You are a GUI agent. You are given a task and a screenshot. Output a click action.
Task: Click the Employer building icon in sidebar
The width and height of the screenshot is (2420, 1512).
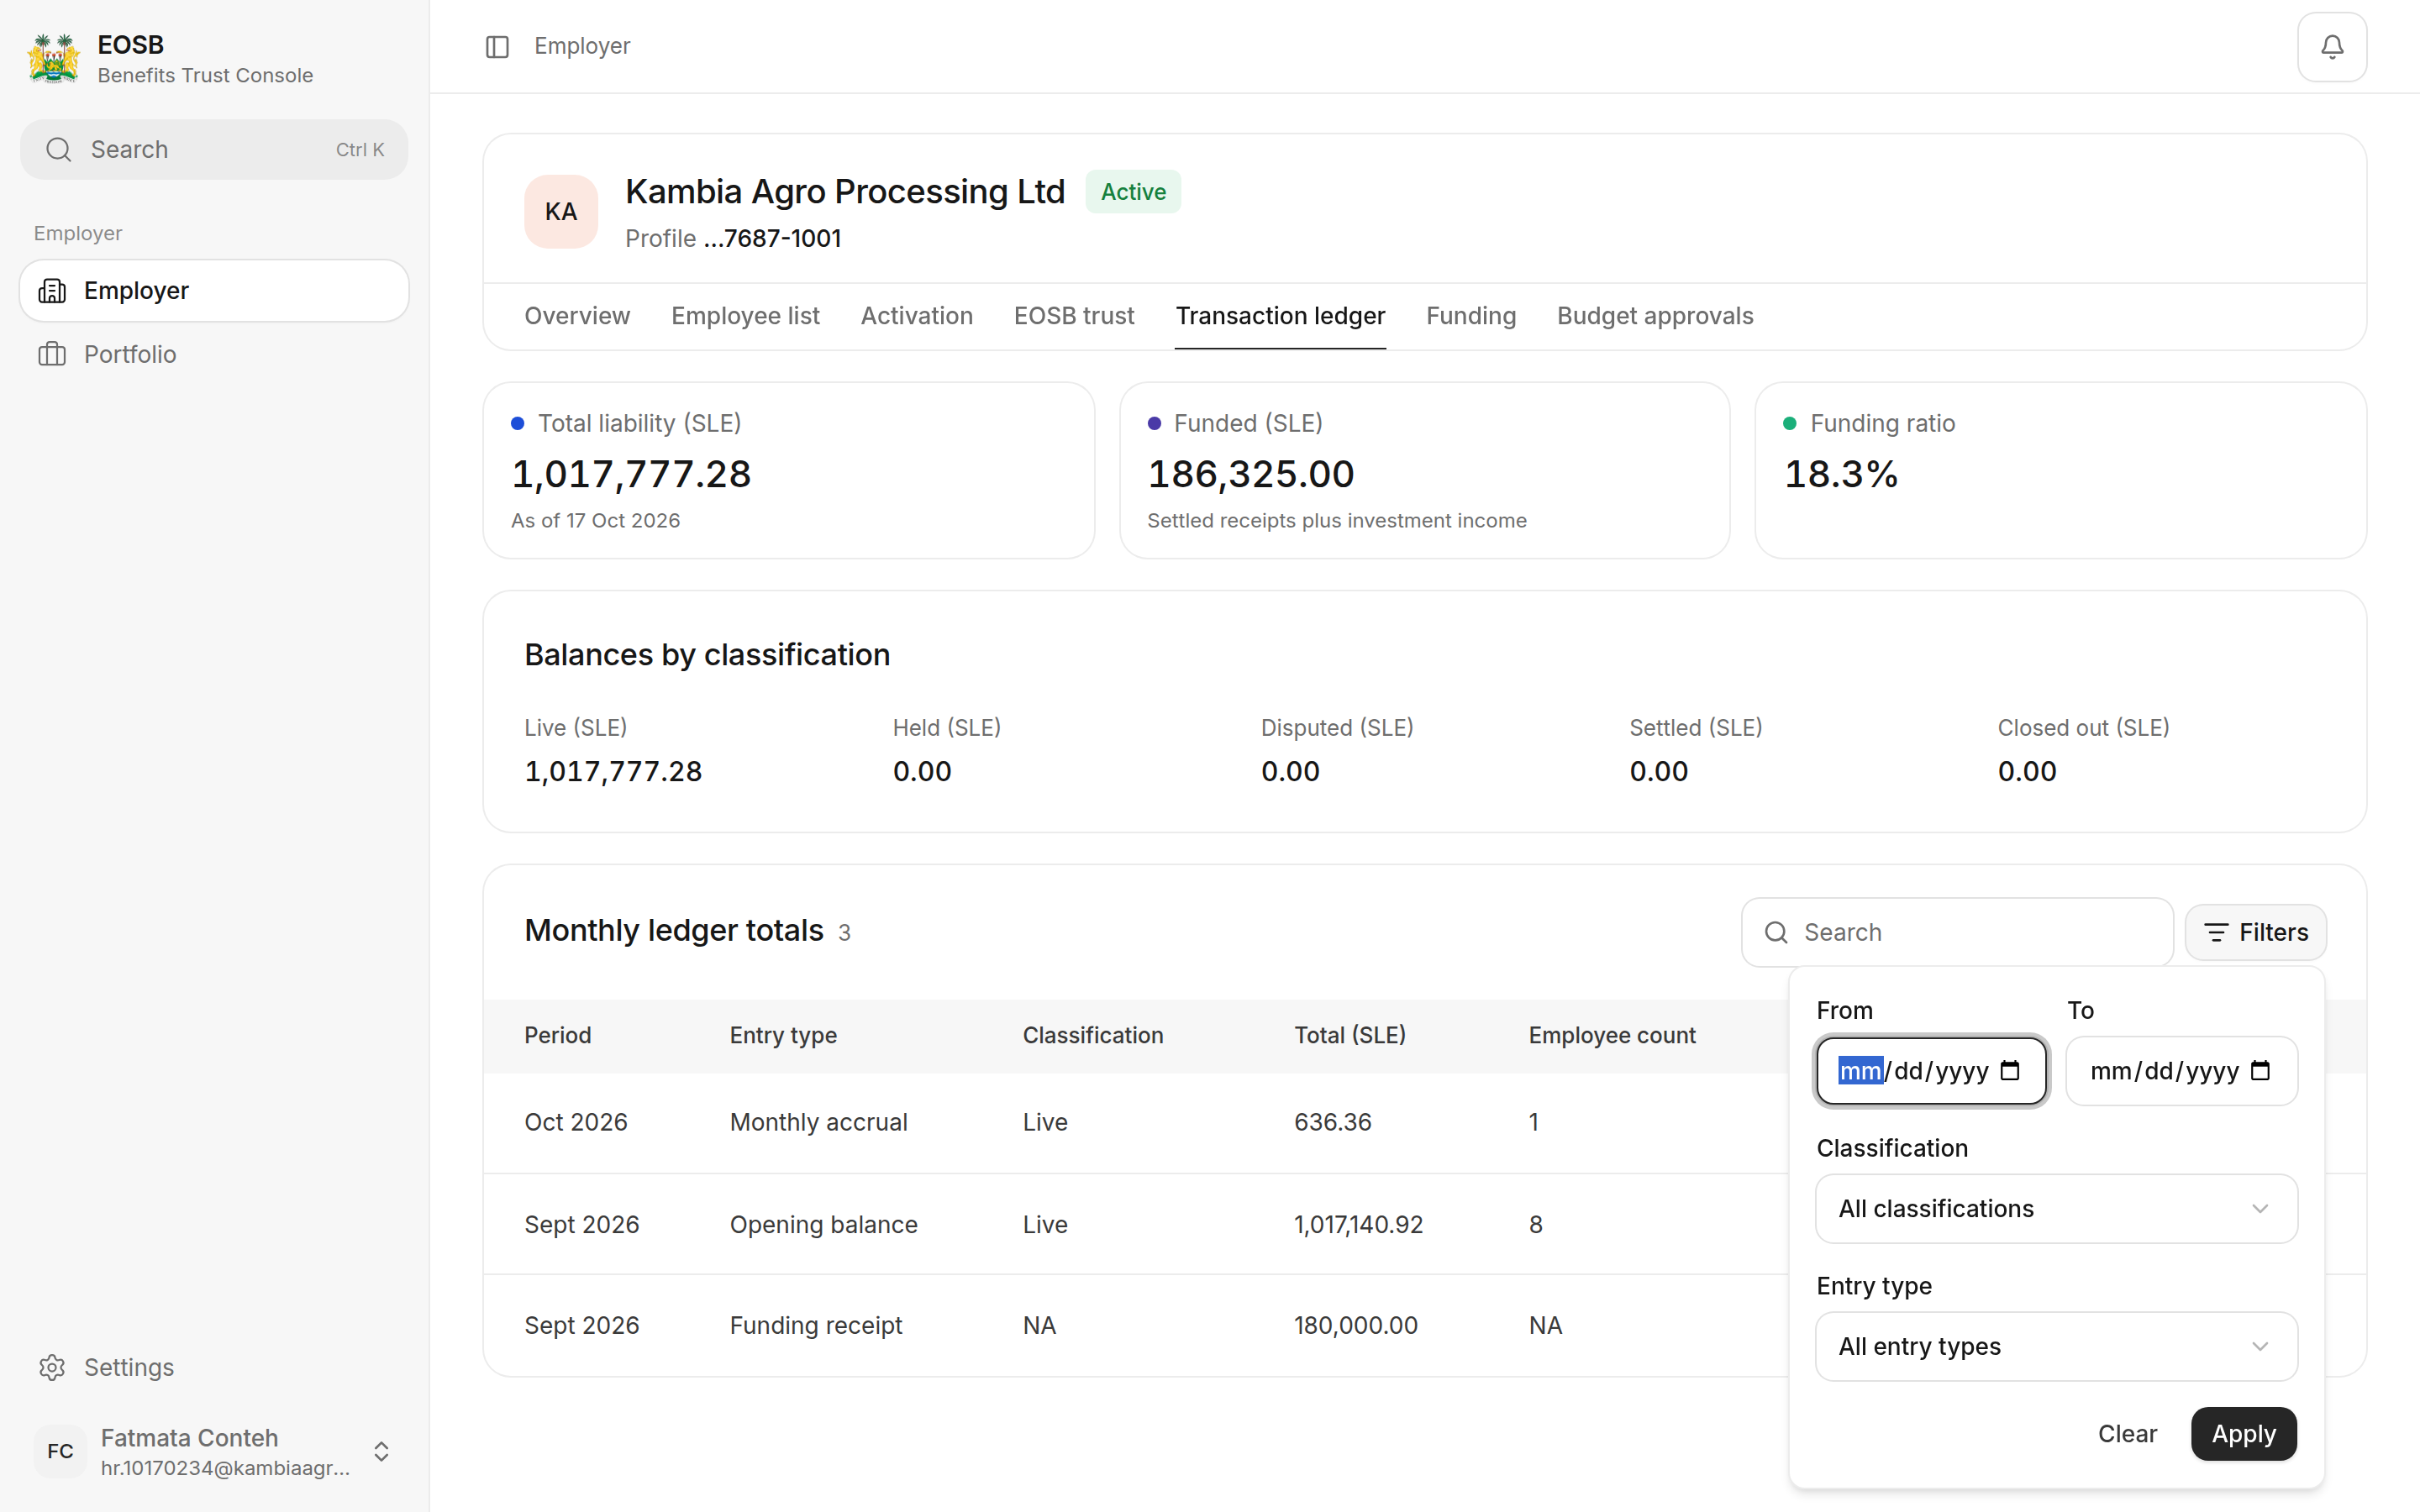coord(52,291)
